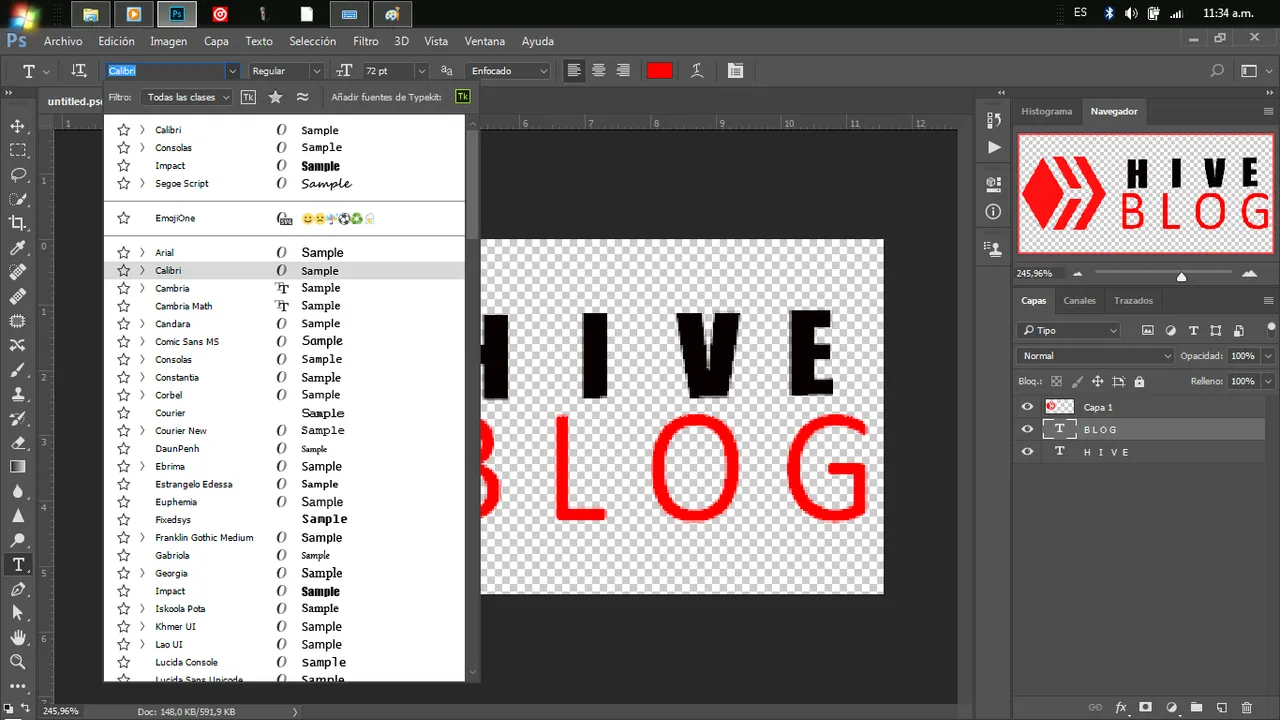Open the Texto menu
The height and width of the screenshot is (720, 1280).
[259, 41]
